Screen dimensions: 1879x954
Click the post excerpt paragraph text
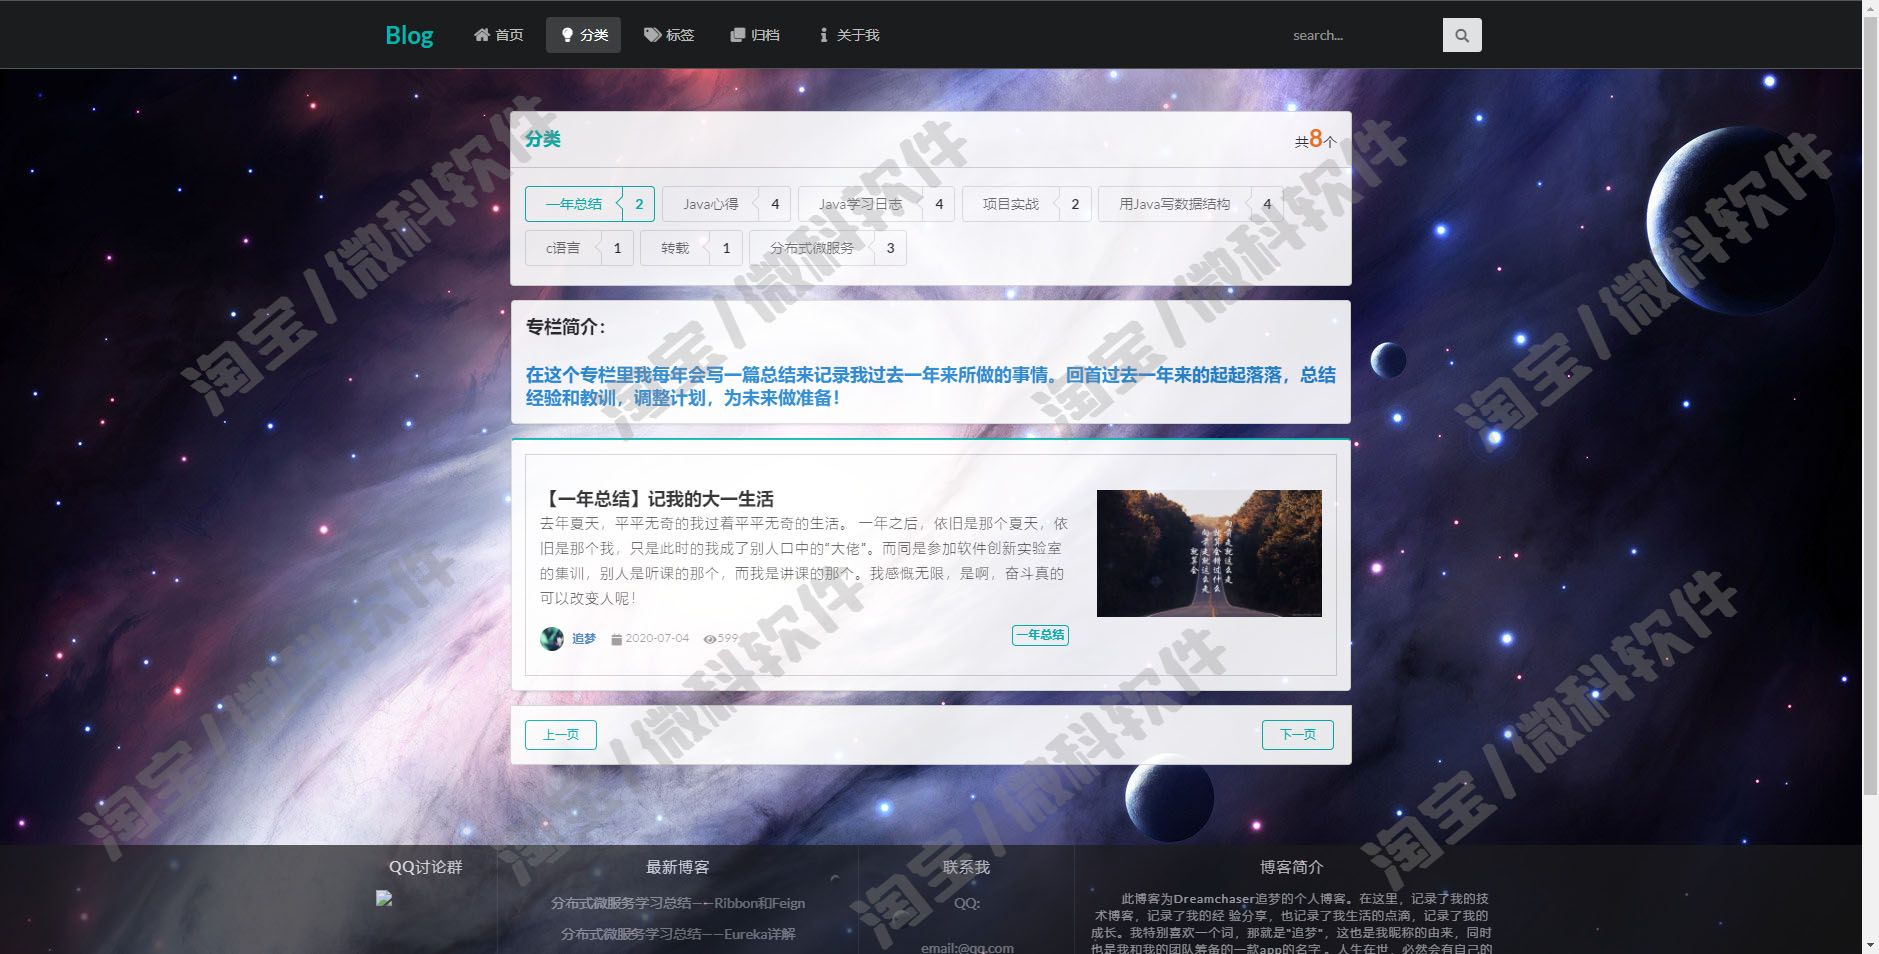(x=804, y=561)
